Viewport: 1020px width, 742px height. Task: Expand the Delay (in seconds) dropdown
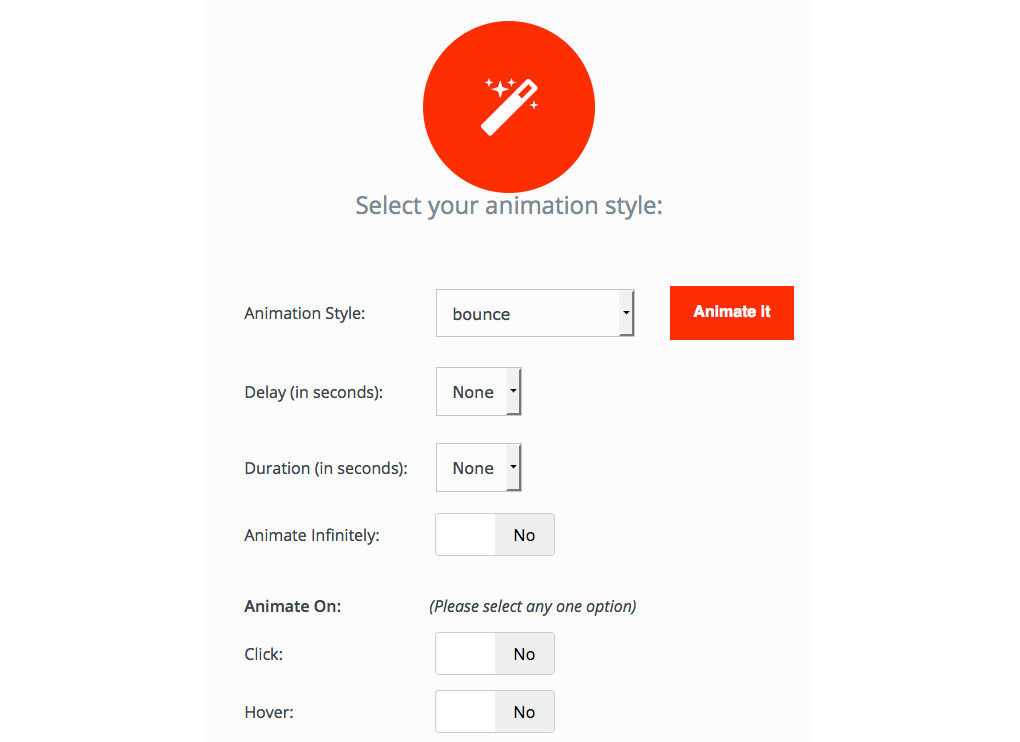(478, 391)
